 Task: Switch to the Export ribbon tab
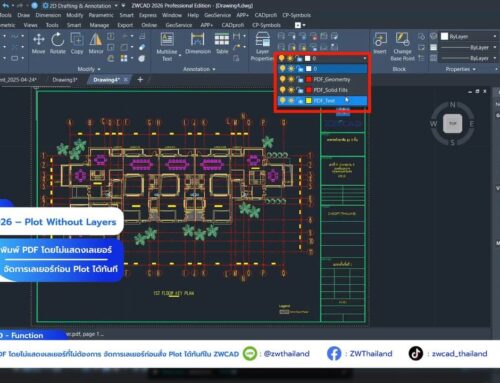coord(125,25)
